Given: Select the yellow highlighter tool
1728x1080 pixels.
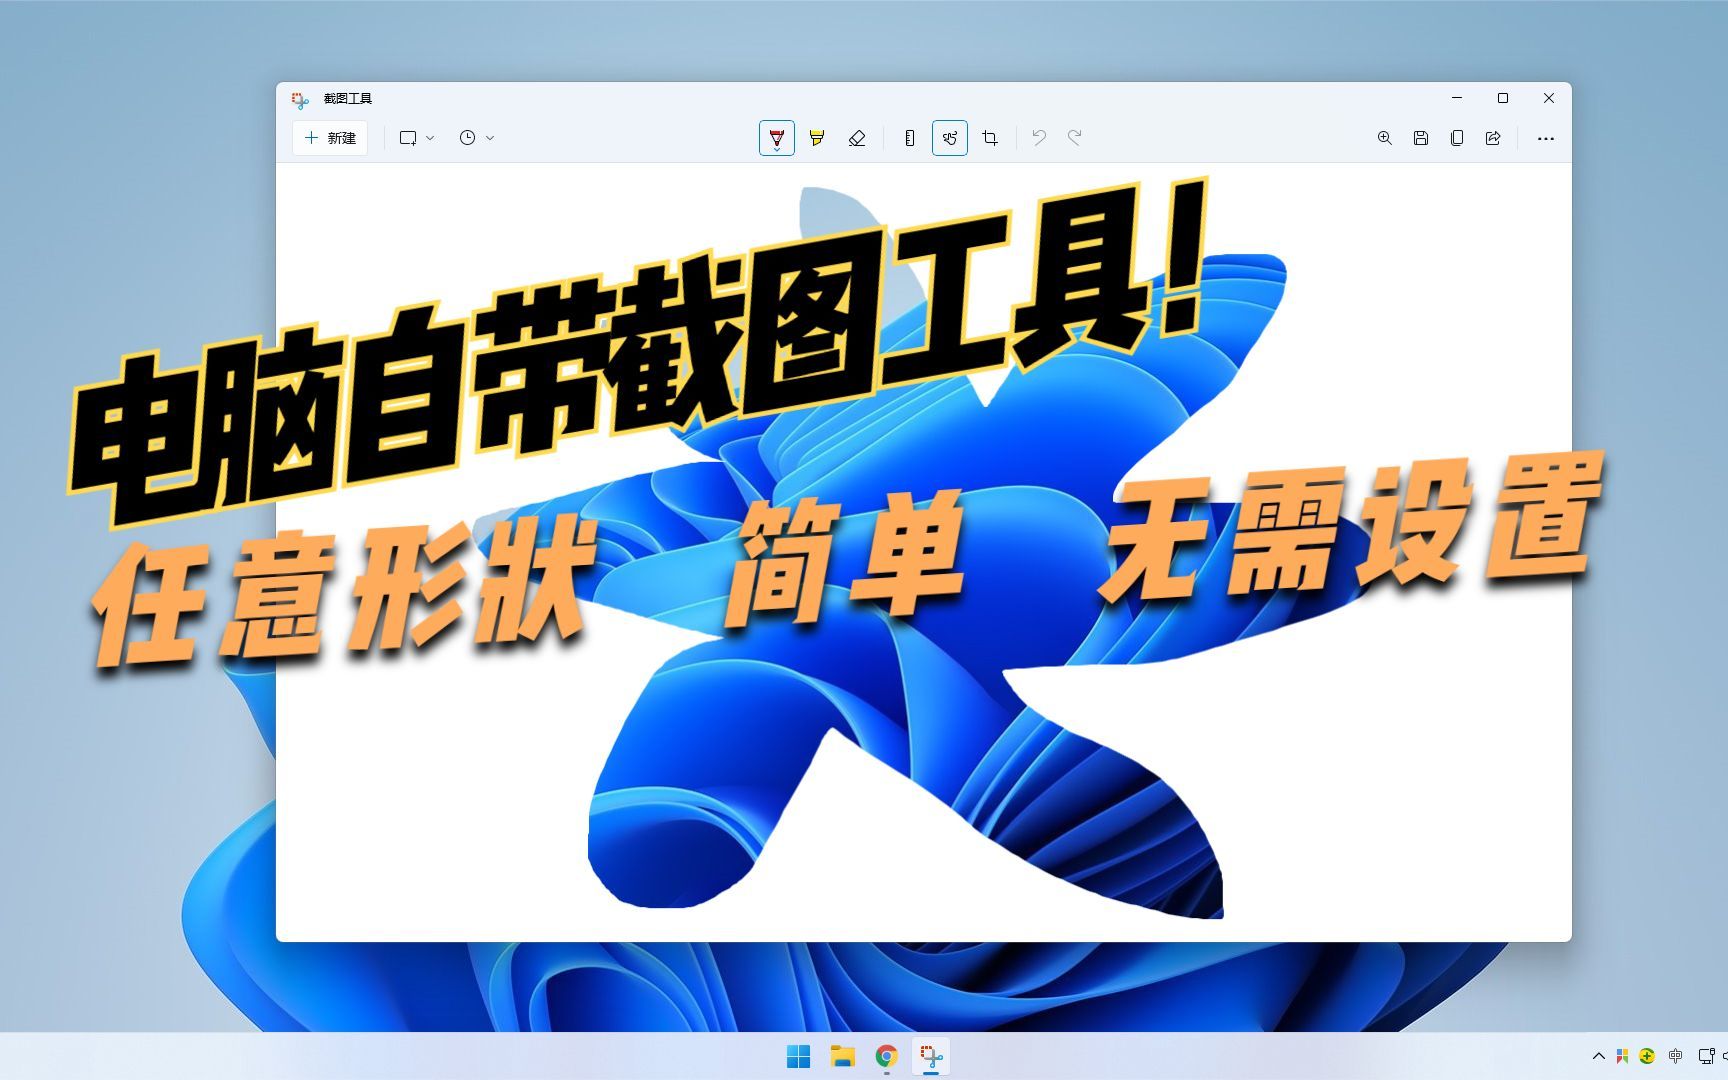Looking at the screenshot, I should click(817, 138).
